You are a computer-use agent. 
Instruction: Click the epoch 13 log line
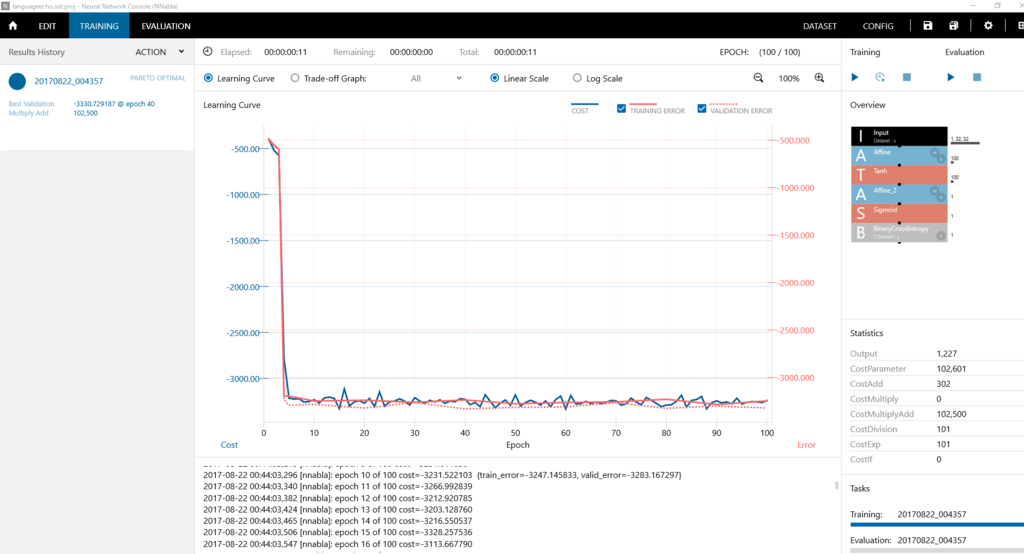(x=338, y=510)
